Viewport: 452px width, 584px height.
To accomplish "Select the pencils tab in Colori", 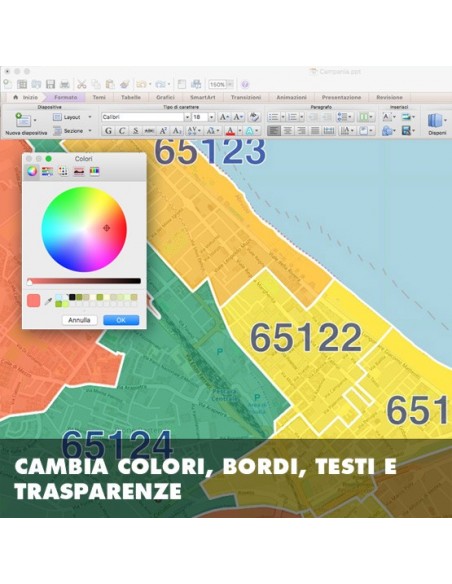I will coord(95,171).
